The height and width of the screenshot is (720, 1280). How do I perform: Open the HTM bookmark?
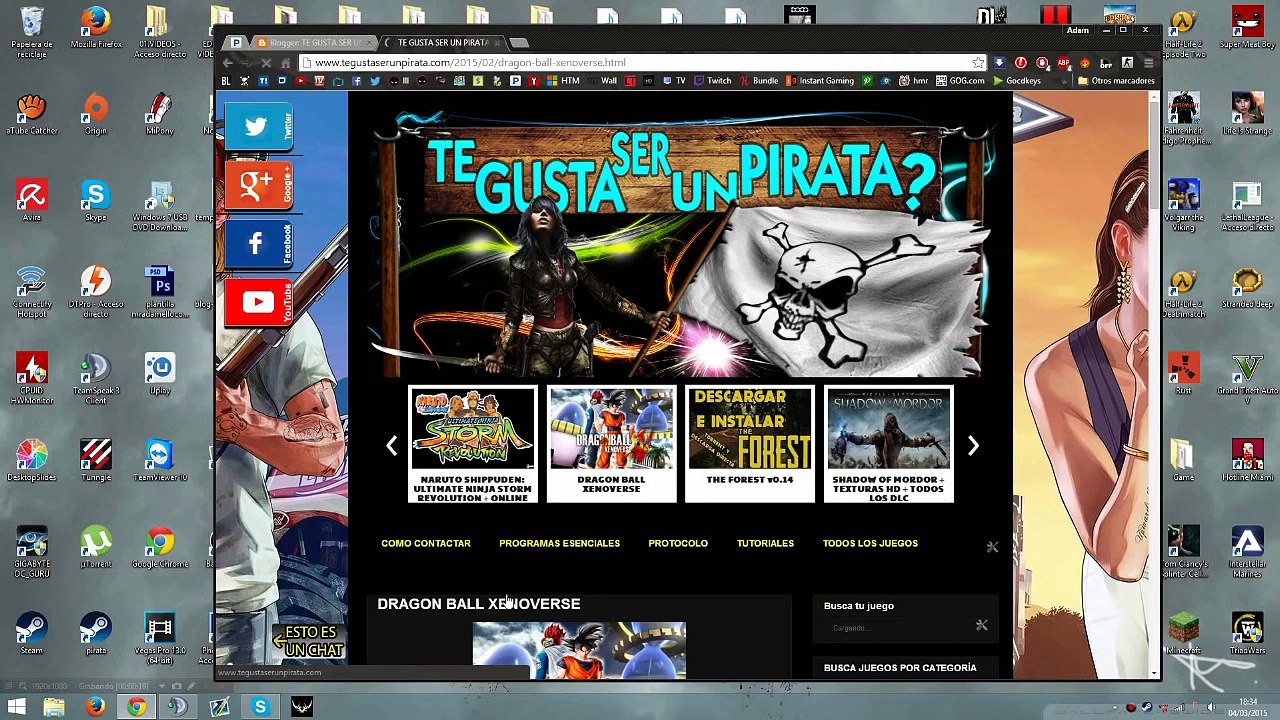[564, 81]
